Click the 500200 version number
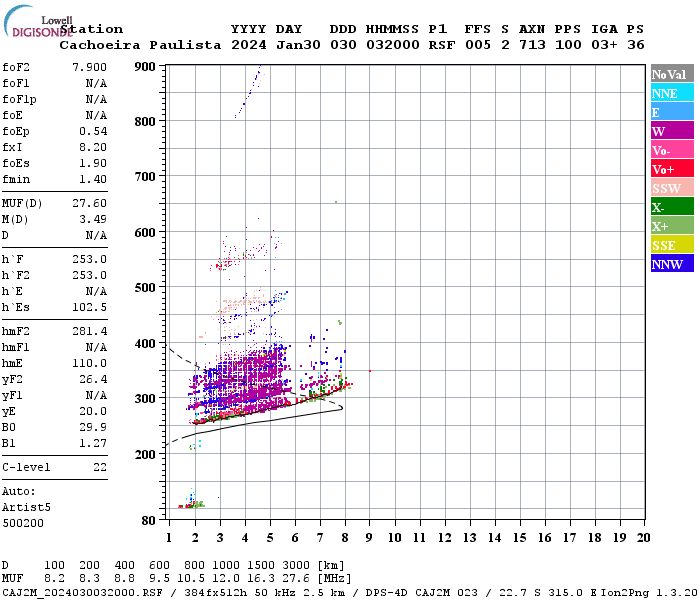 (x=23, y=523)
